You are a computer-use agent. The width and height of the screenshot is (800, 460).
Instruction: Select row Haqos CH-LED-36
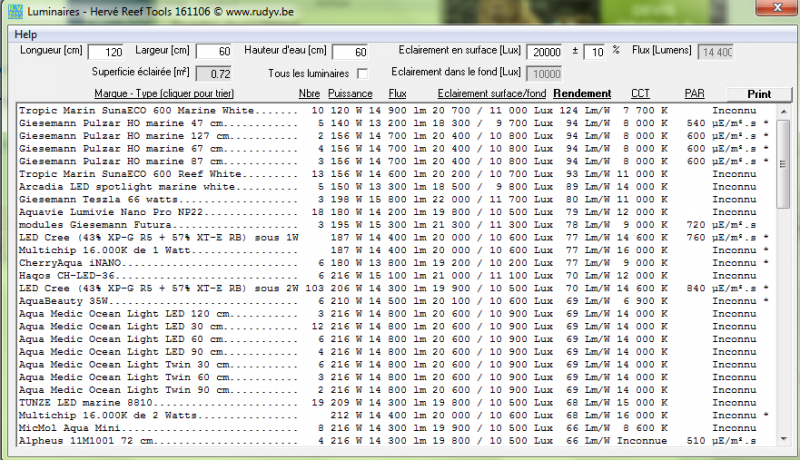tap(396, 276)
